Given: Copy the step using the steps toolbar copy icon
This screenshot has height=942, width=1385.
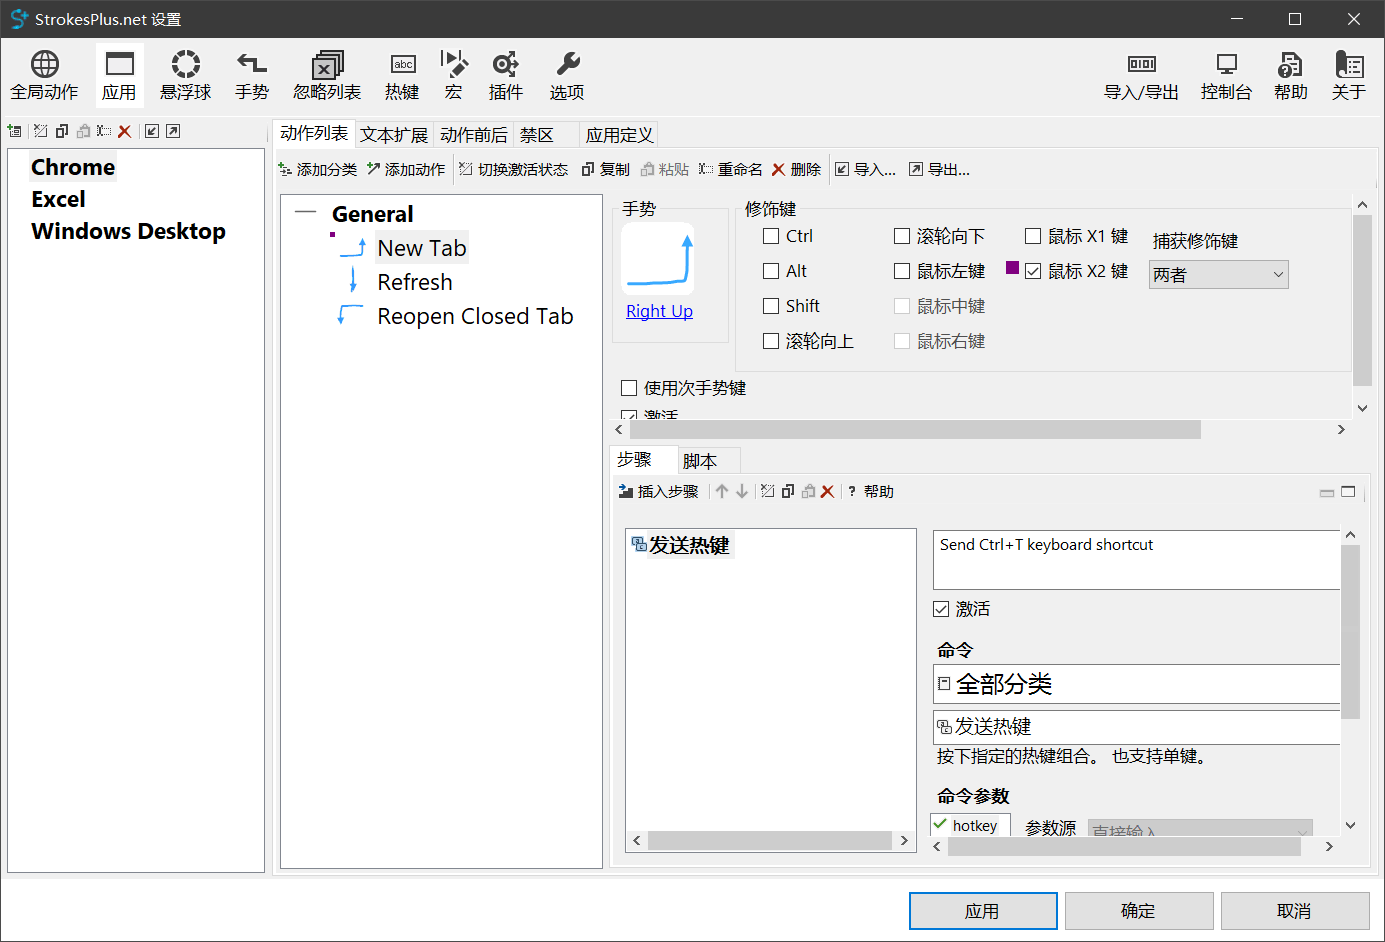Looking at the screenshot, I should pyautogui.click(x=788, y=491).
